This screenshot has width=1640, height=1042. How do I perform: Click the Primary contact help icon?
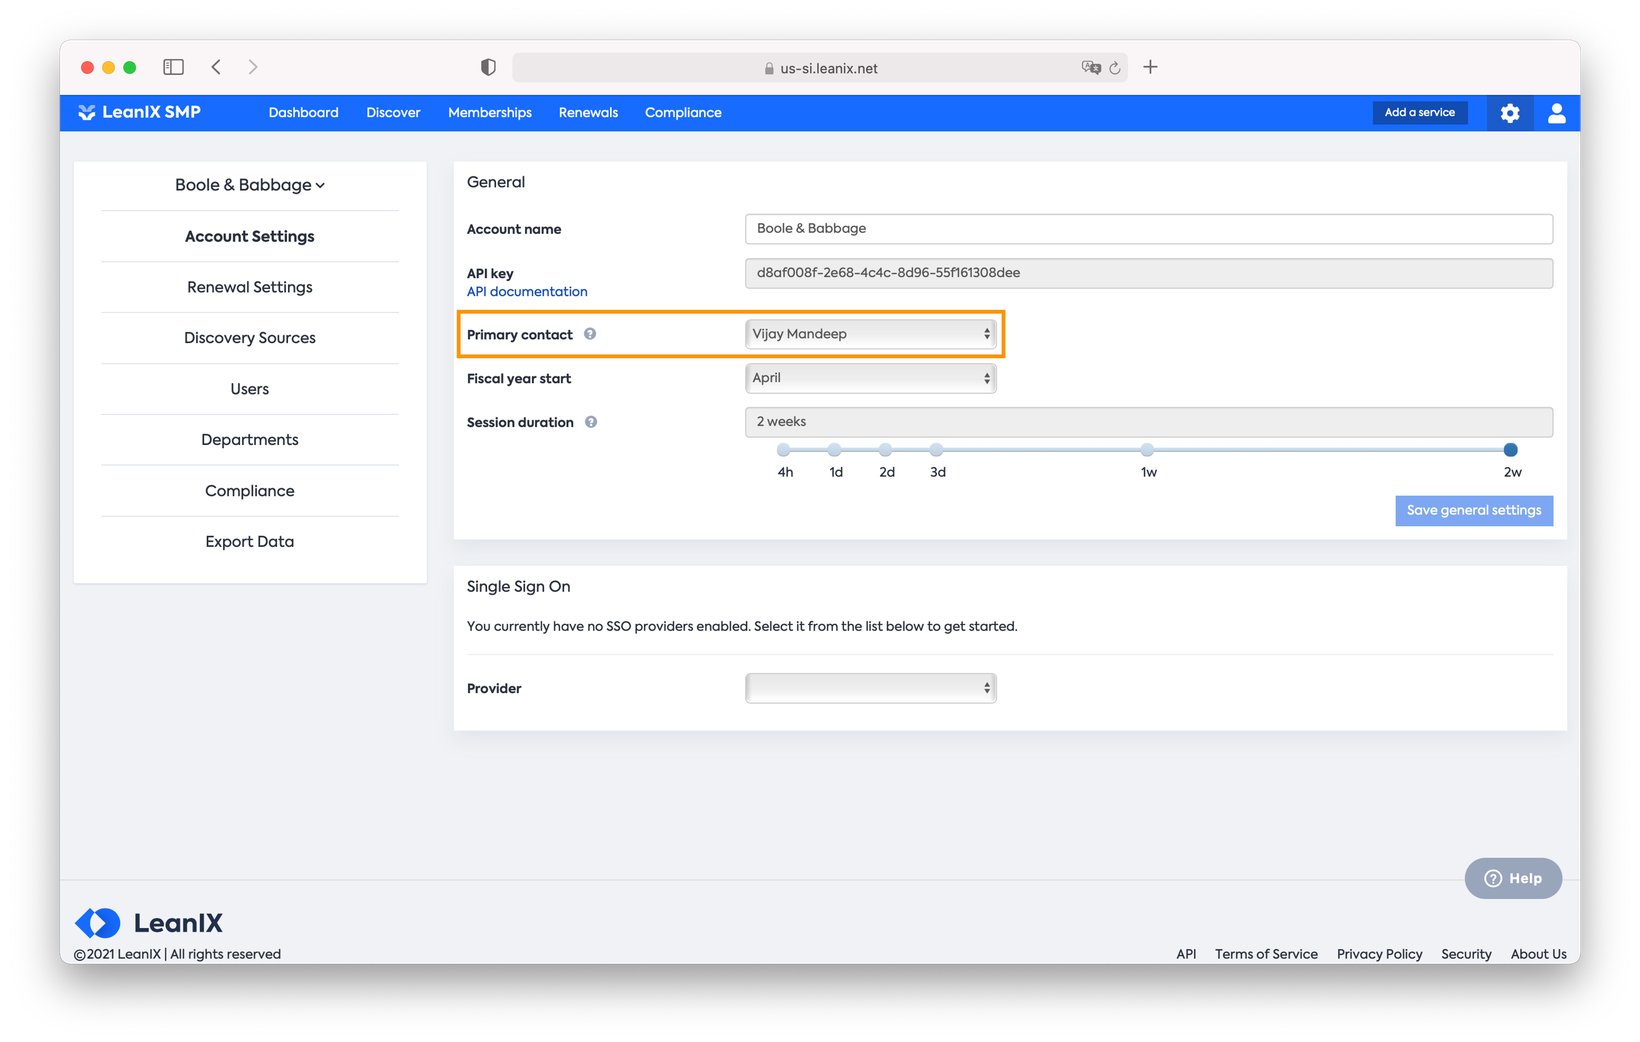pos(590,334)
